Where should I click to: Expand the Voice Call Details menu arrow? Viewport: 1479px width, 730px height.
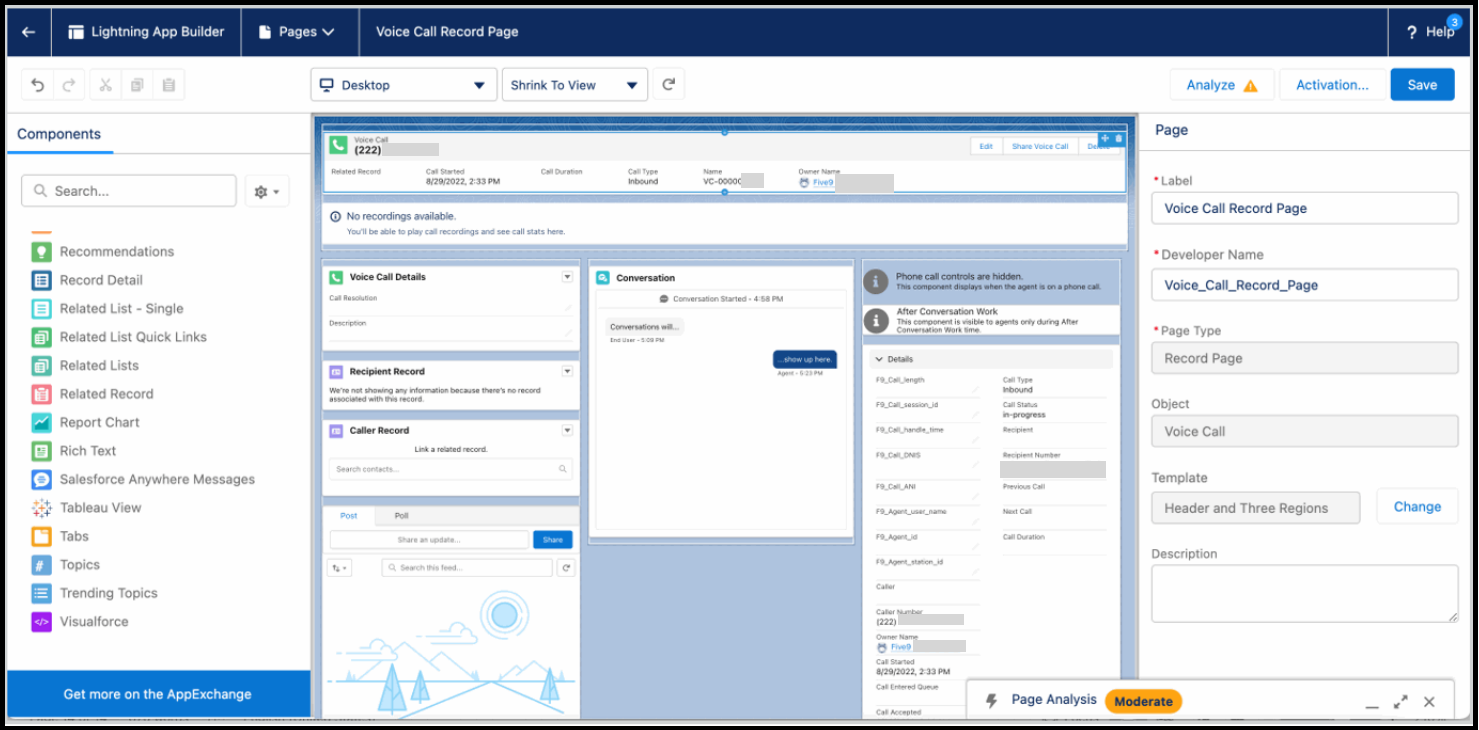(x=567, y=277)
